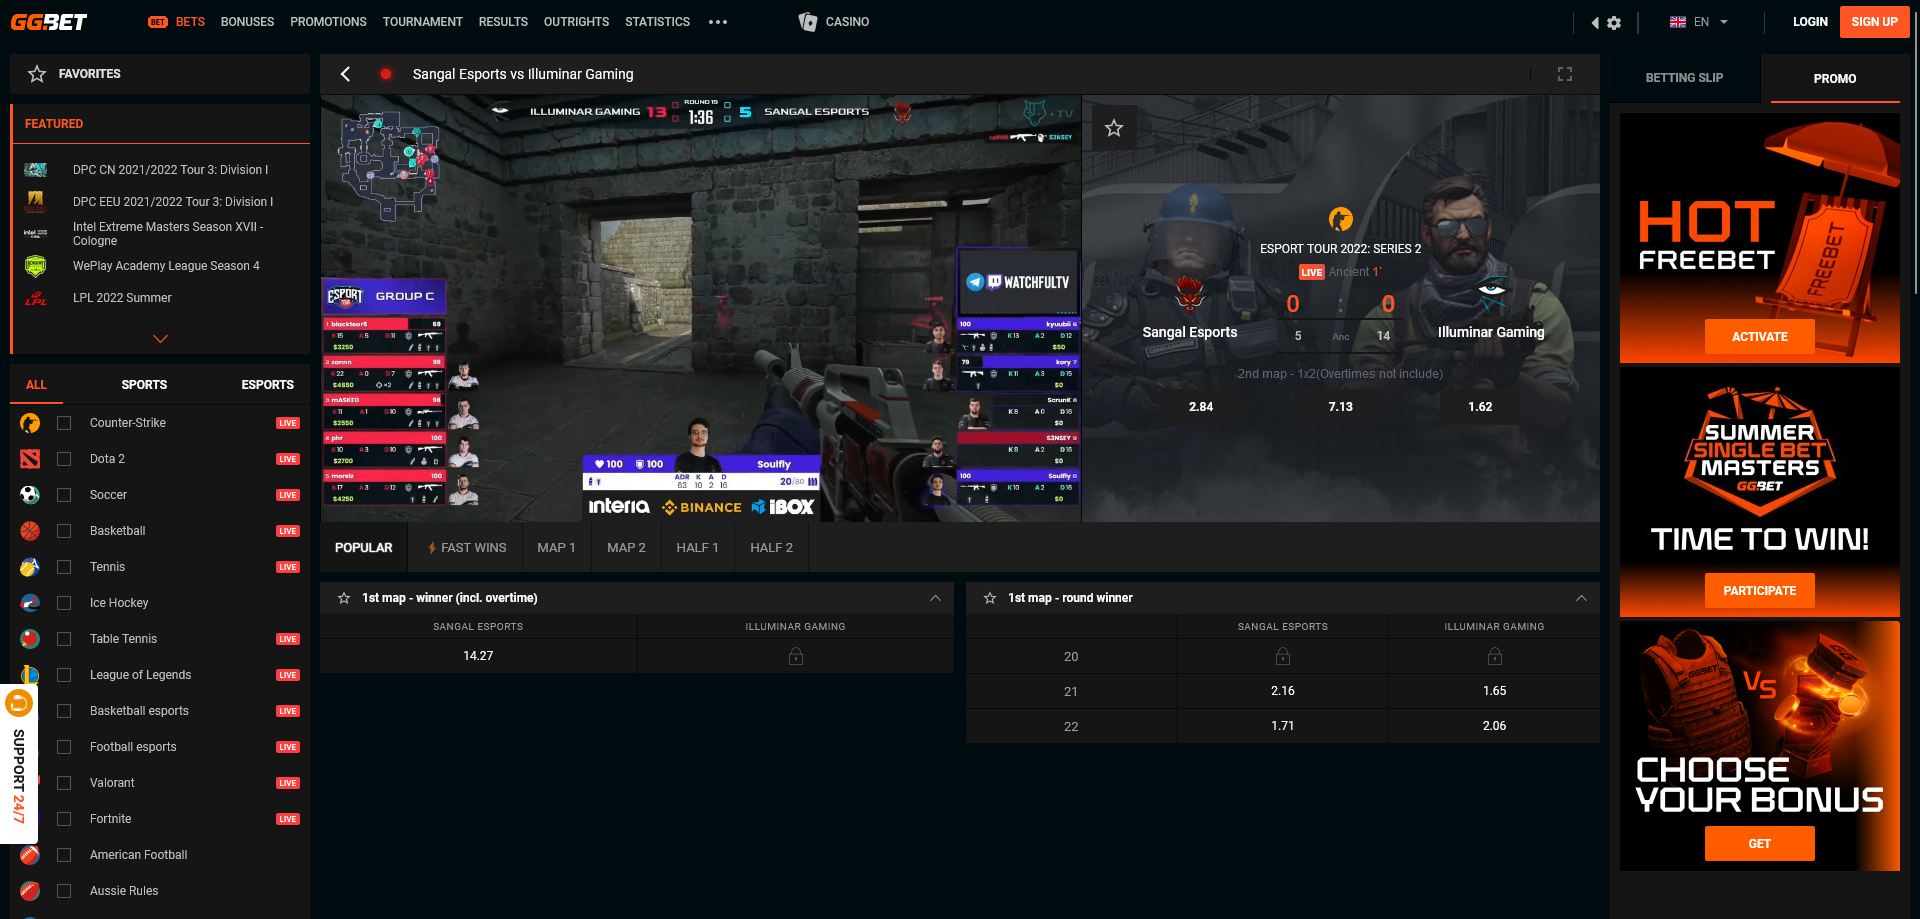Tick the Soccer checkbox
Image resolution: width=1920 pixels, height=919 pixels.
point(64,495)
